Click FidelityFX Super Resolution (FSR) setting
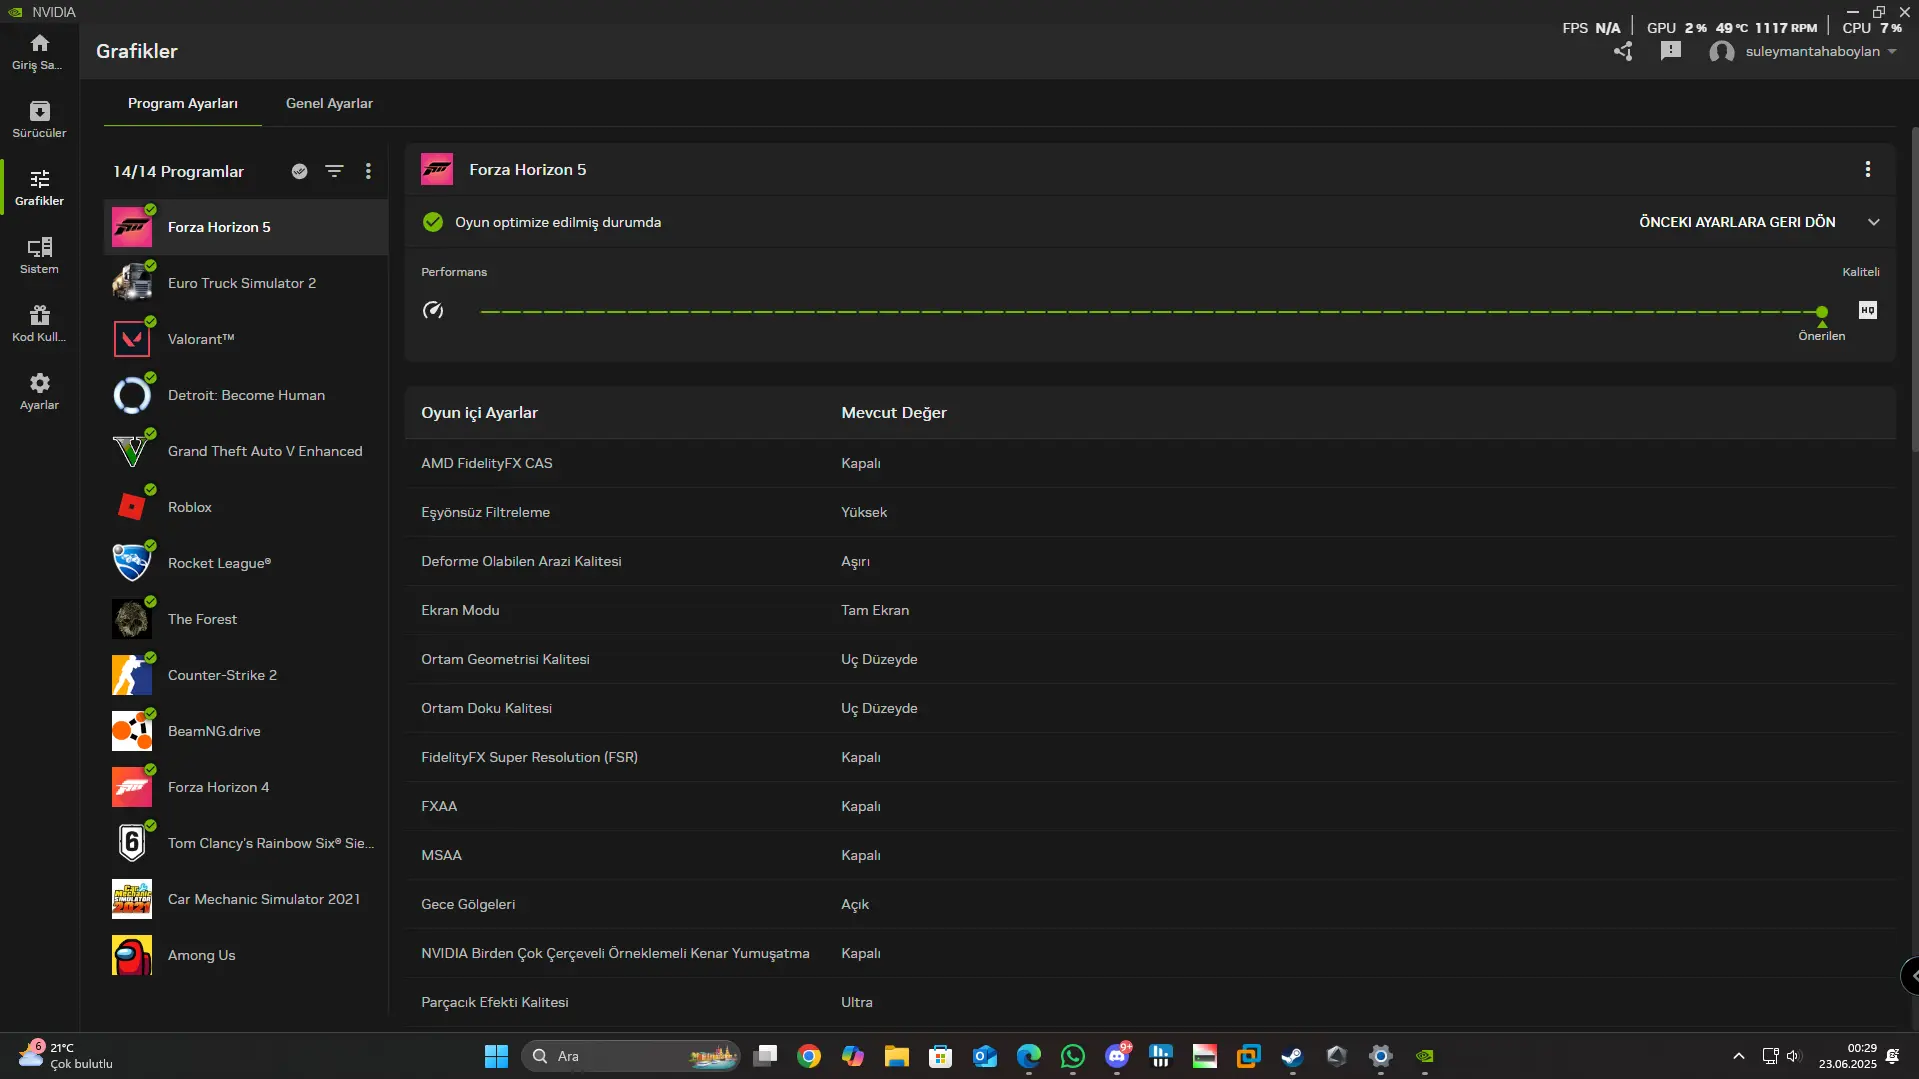This screenshot has height=1079, width=1919. [529, 757]
